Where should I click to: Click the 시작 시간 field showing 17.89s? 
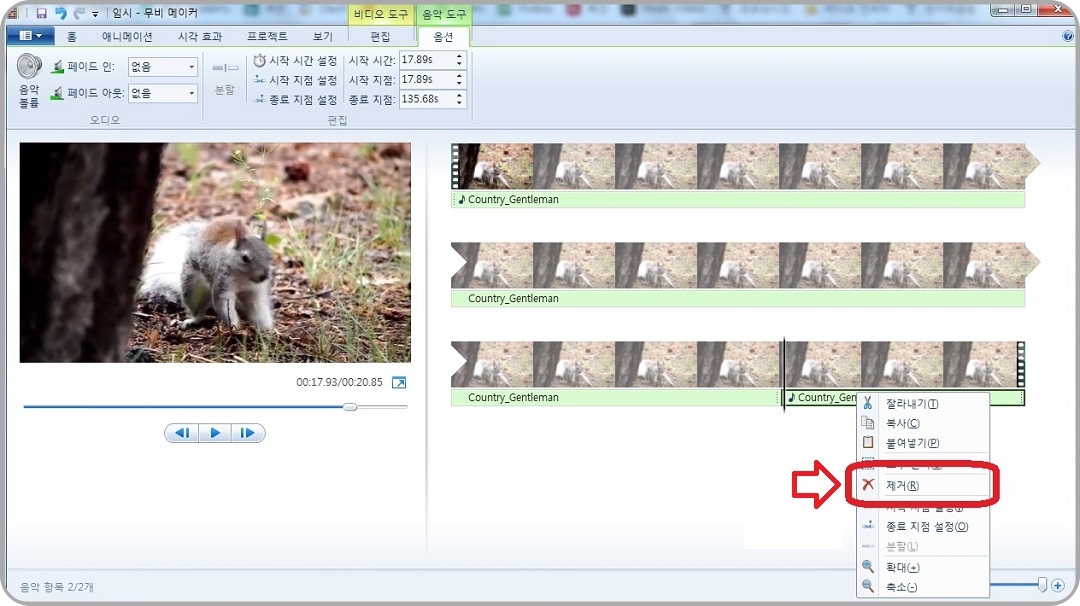click(x=426, y=60)
